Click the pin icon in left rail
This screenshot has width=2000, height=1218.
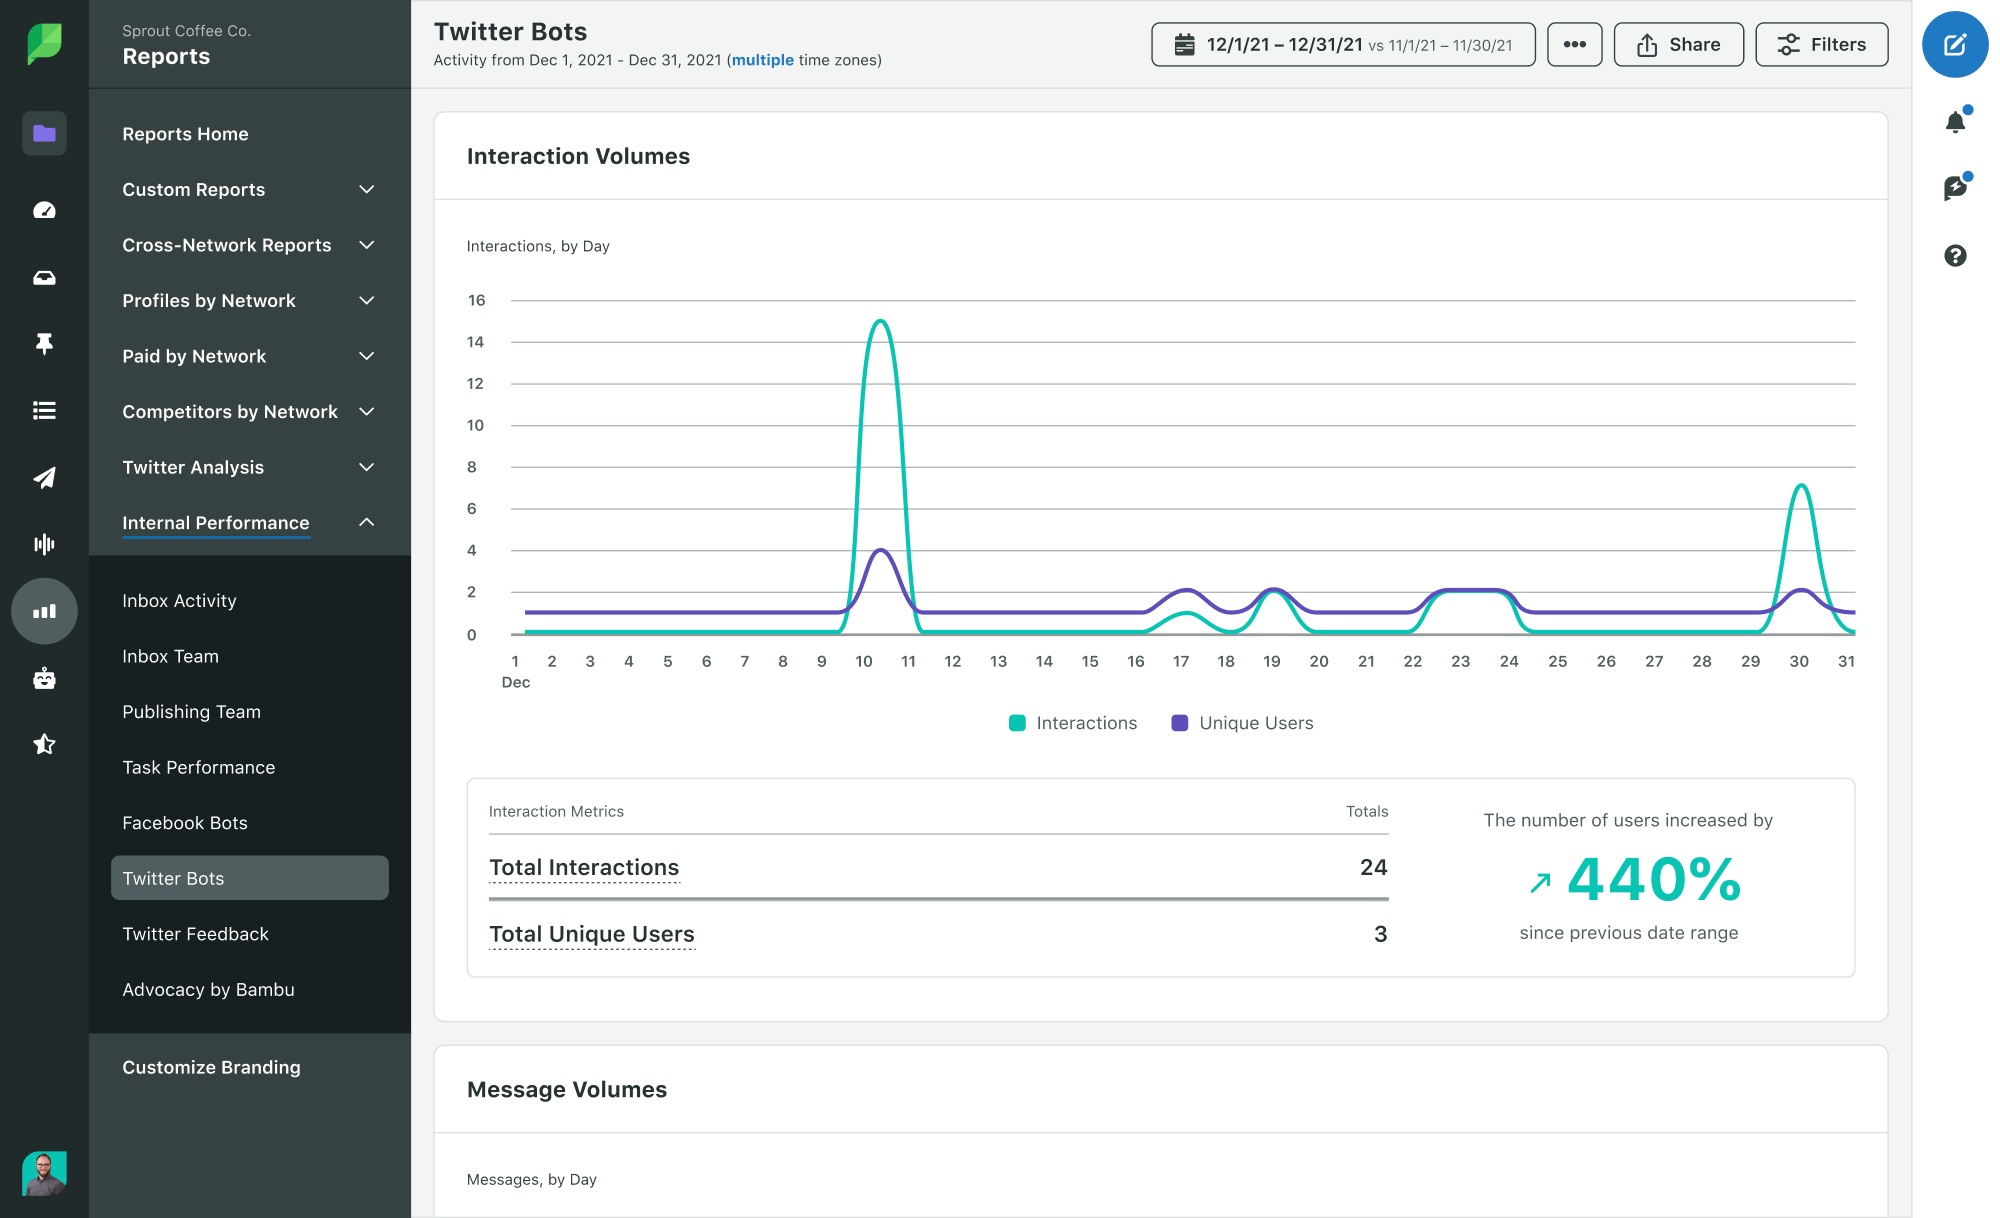[x=44, y=344]
